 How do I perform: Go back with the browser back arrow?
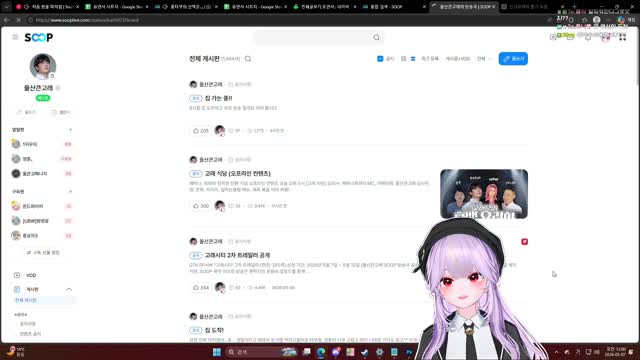point(7,20)
